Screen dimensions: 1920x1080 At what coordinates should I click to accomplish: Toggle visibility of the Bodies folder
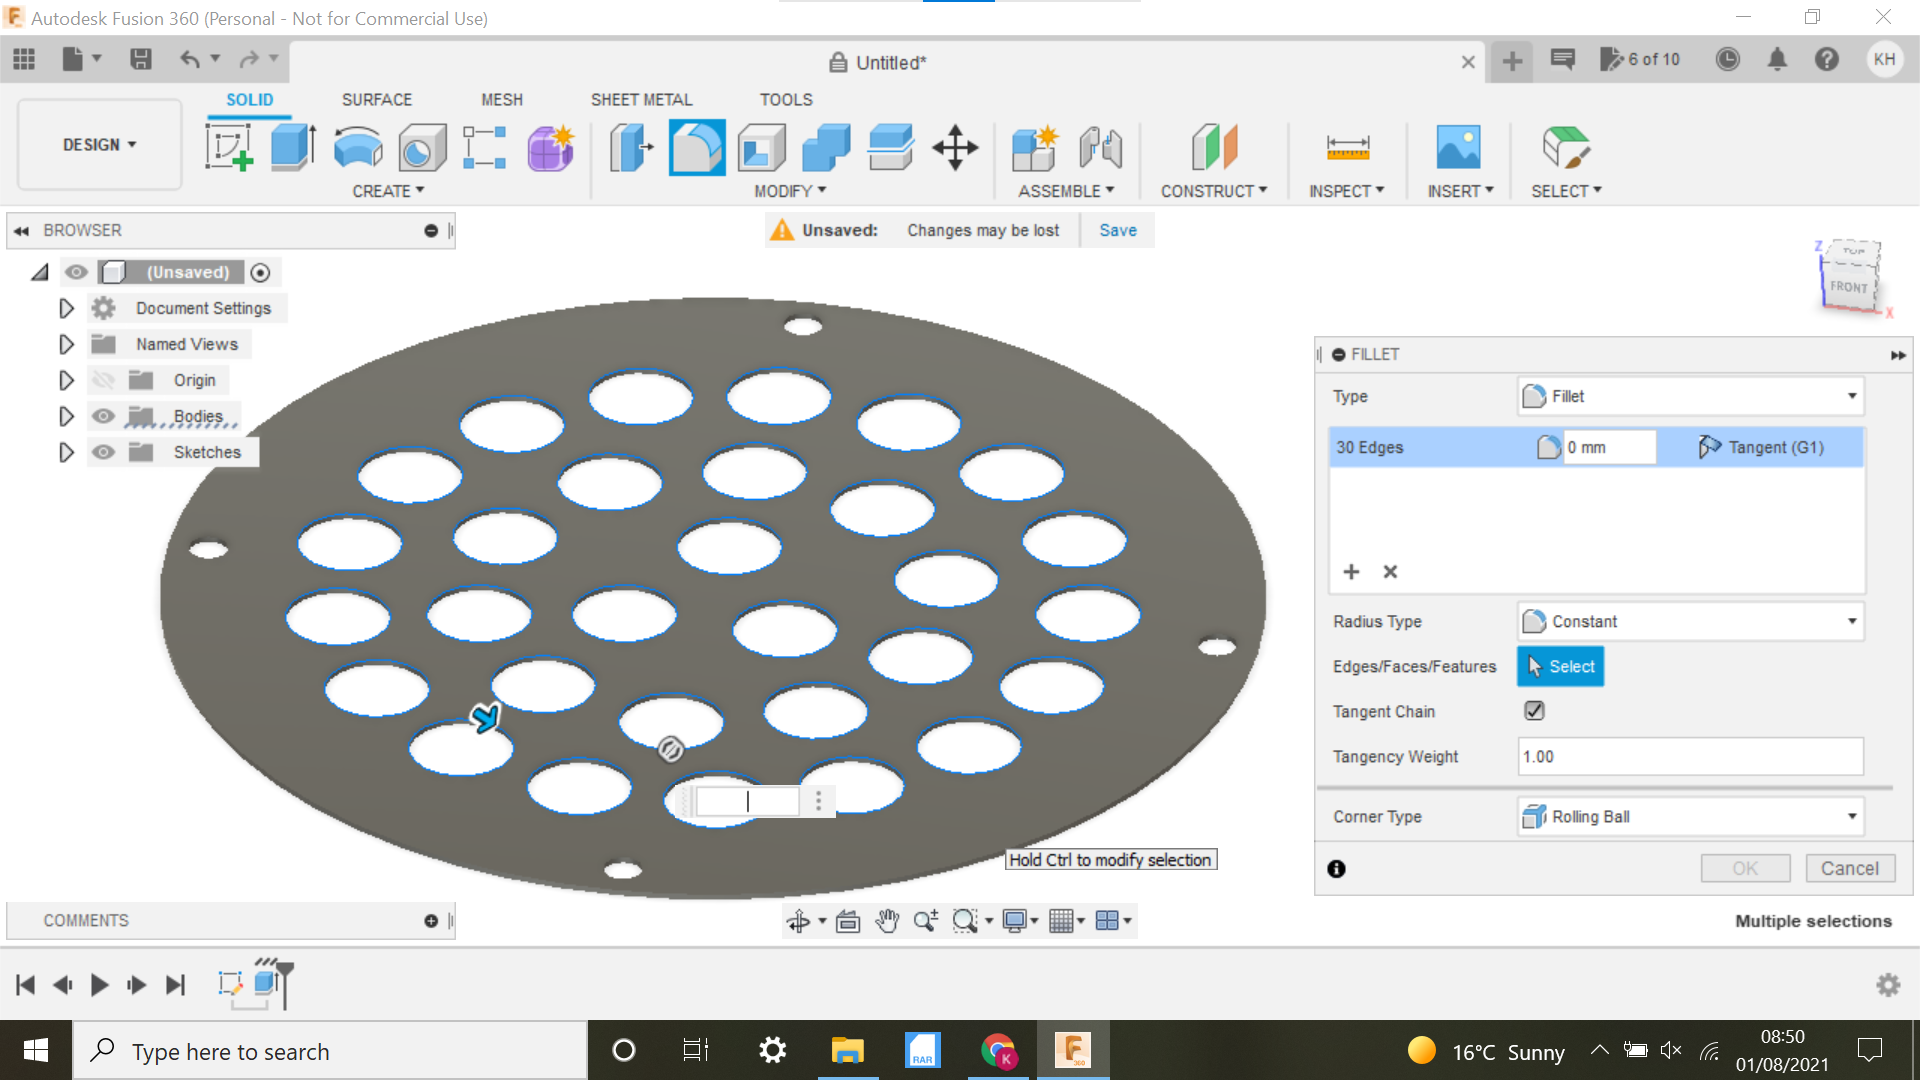(x=103, y=416)
